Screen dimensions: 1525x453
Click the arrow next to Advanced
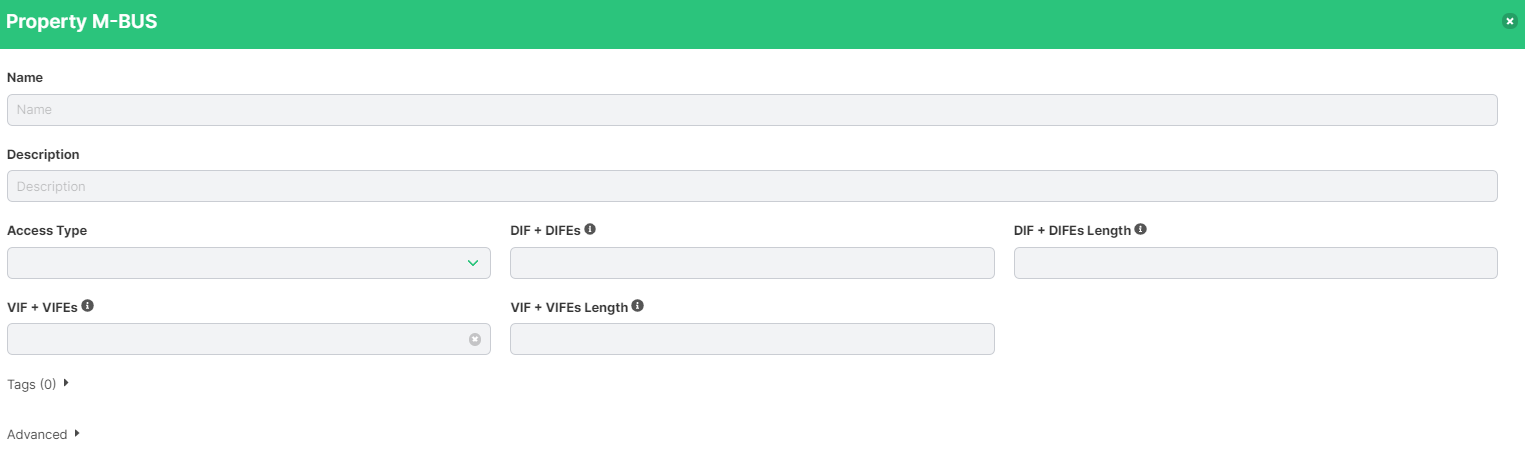(x=76, y=433)
